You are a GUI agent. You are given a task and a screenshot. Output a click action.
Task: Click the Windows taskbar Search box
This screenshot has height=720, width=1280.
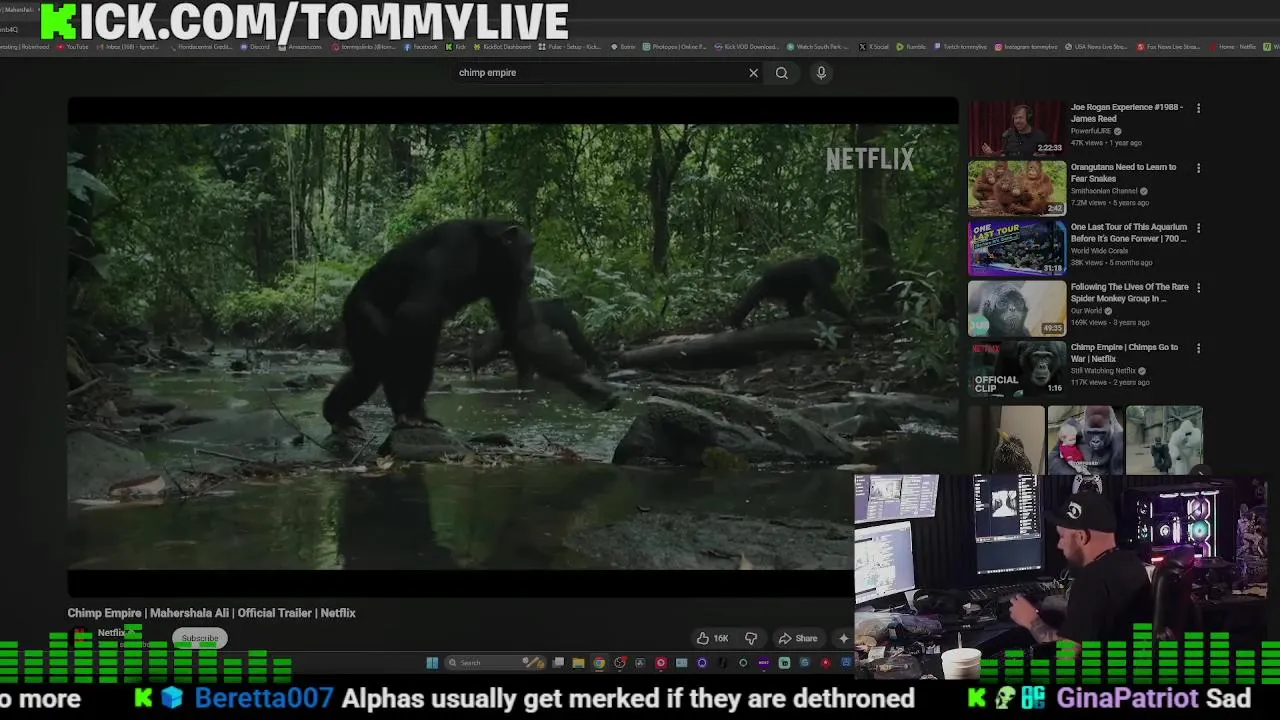point(495,662)
